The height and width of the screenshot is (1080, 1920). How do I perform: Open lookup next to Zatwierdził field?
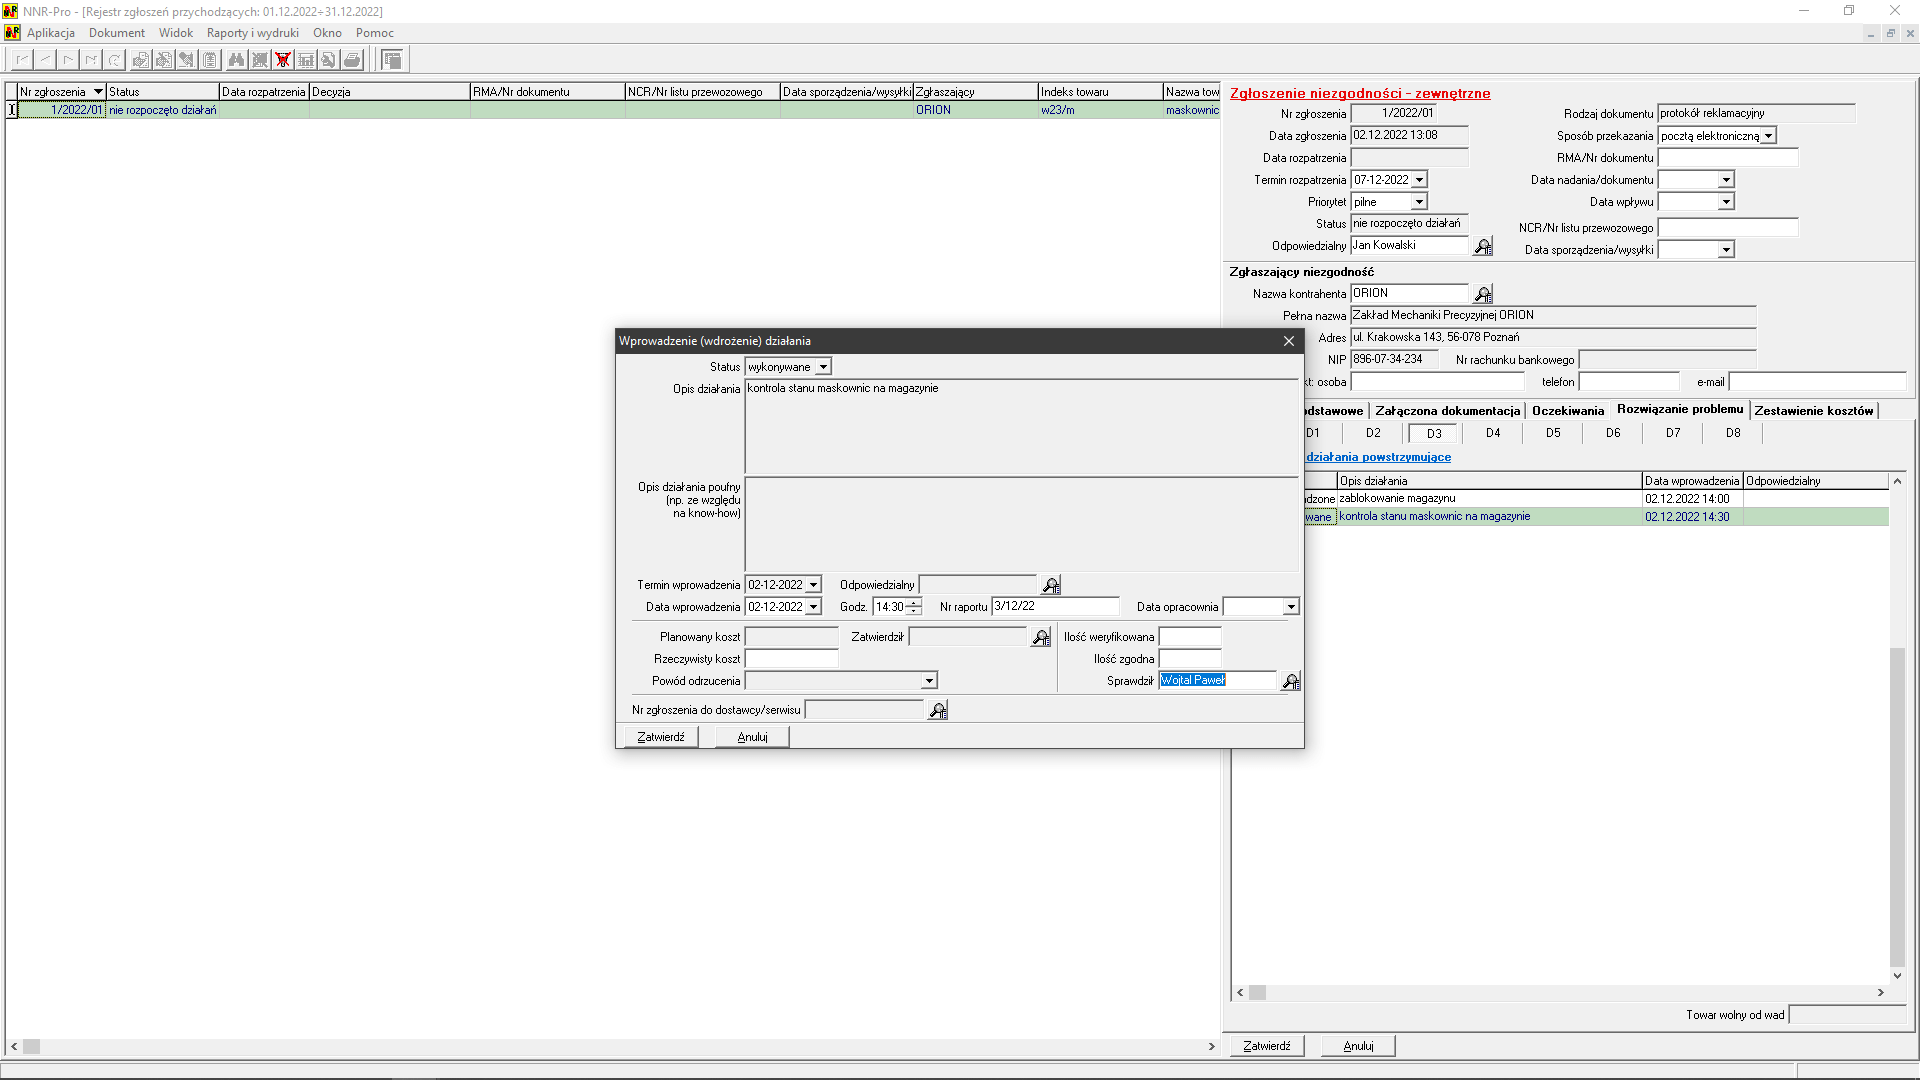click(1041, 638)
